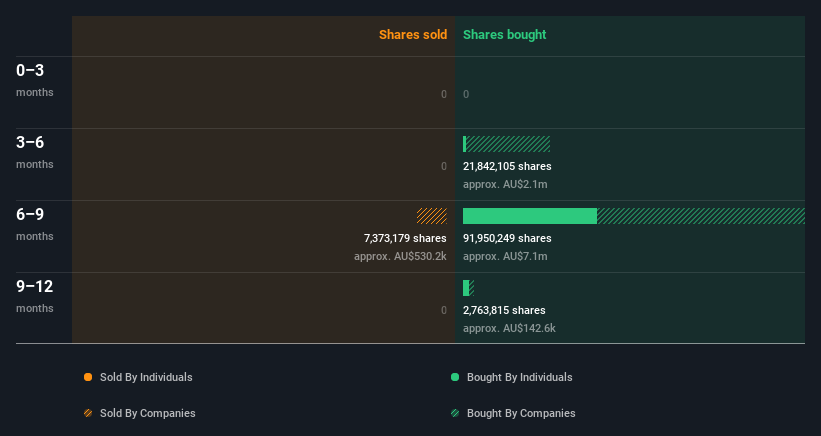Image resolution: width=821 pixels, height=436 pixels.
Task: Click the green Bought By Individuals legend dot
Action: tap(455, 377)
